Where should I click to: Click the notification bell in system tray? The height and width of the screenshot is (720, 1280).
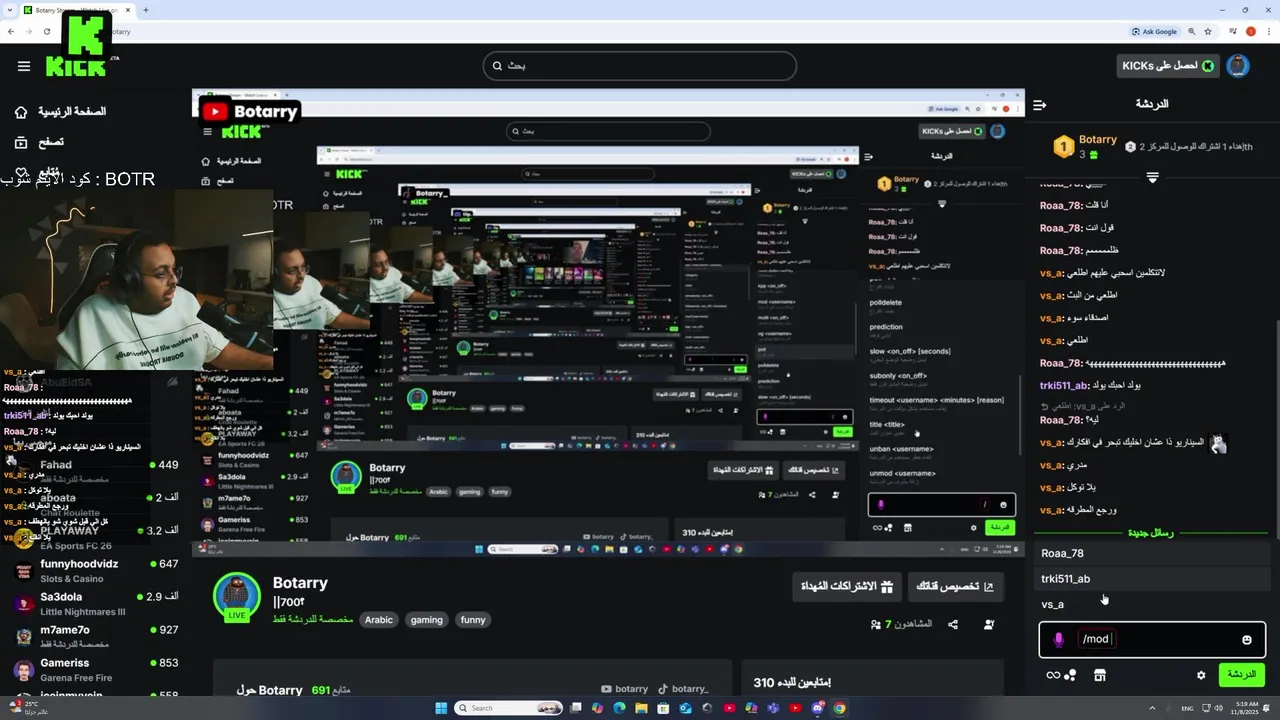(x=1266, y=708)
